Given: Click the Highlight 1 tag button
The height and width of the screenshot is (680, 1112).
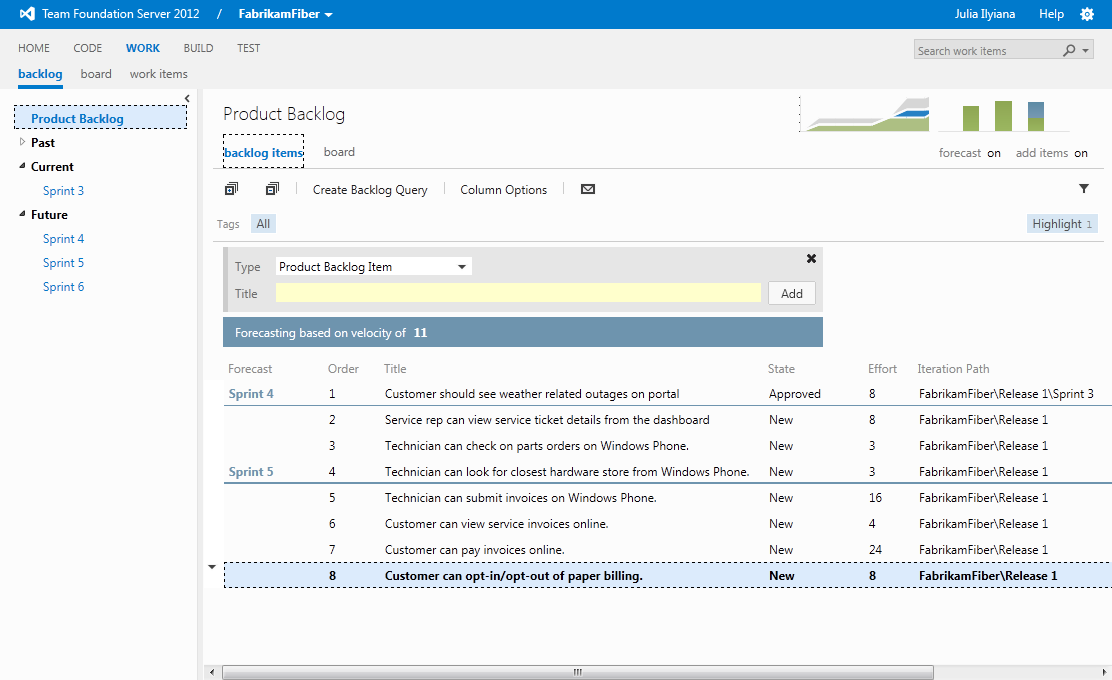Looking at the screenshot, I should (1062, 223).
